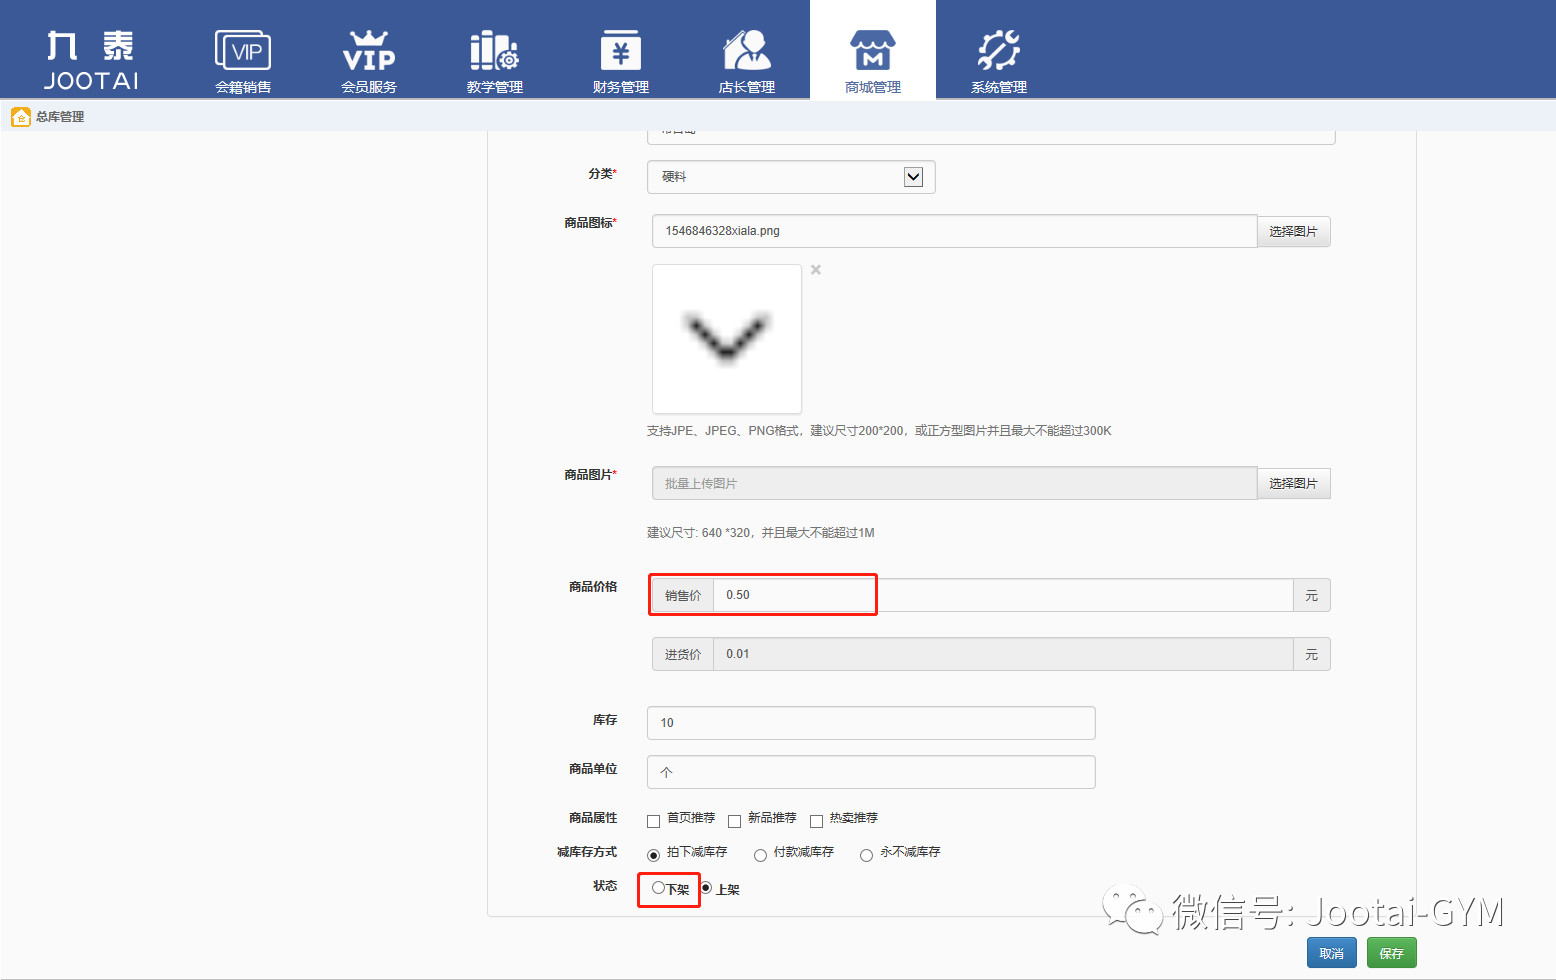Image resolution: width=1556 pixels, height=980 pixels.
Task: Click the 进货价 label addon
Action: tap(683, 654)
